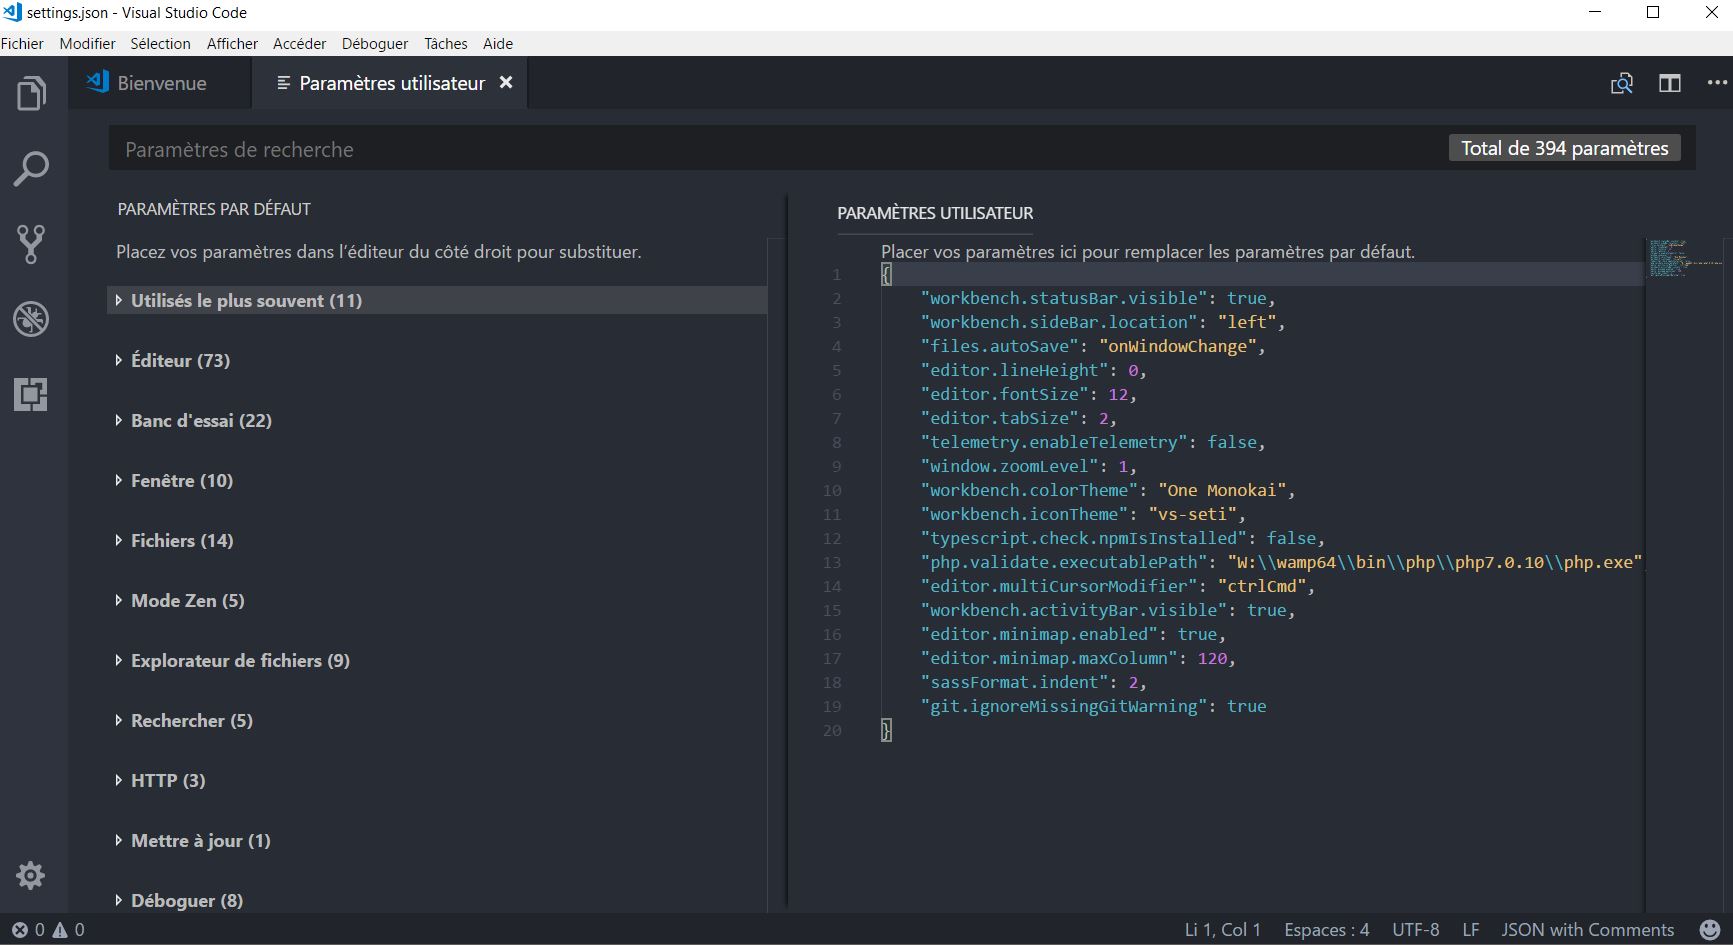Open the Manage gear icon
1733x945 pixels.
[x=31, y=876]
